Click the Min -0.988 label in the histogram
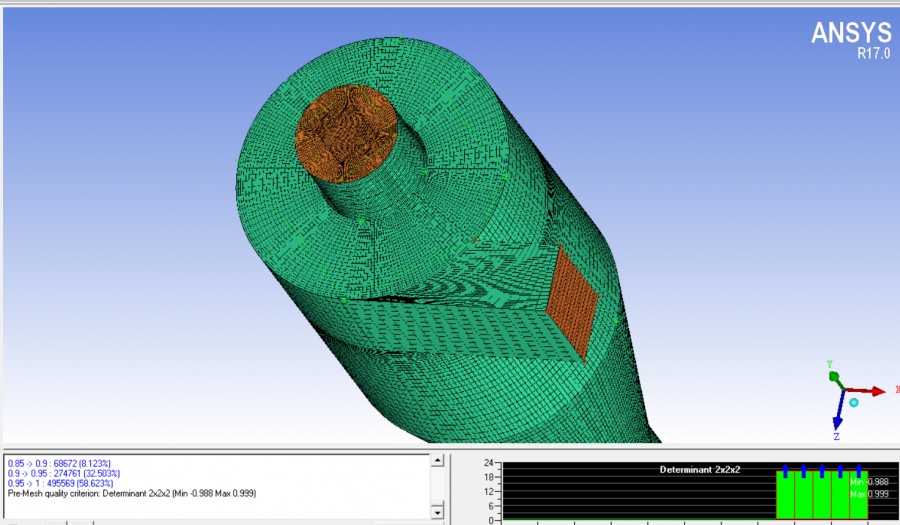The height and width of the screenshot is (525, 900). point(869,482)
